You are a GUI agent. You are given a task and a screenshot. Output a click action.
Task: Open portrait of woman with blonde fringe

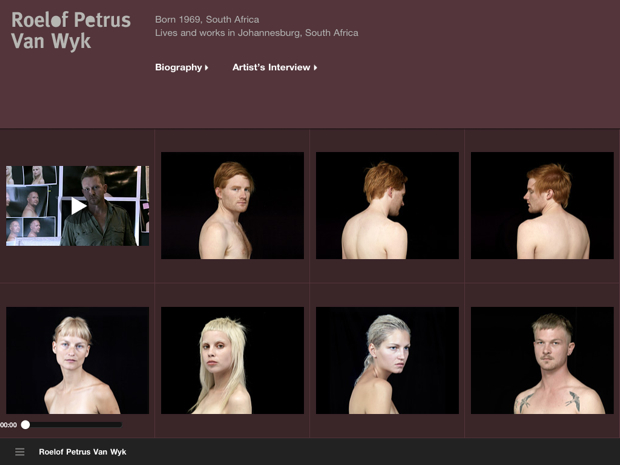click(x=78, y=361)
